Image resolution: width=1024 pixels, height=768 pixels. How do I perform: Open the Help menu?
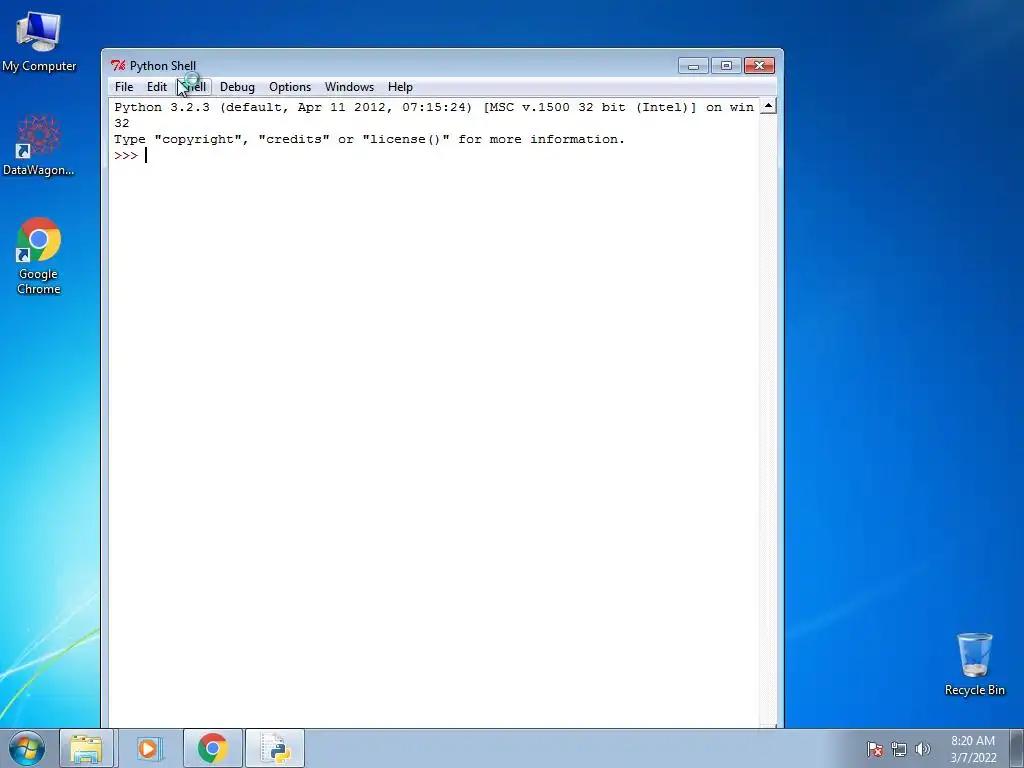(400, 87)
